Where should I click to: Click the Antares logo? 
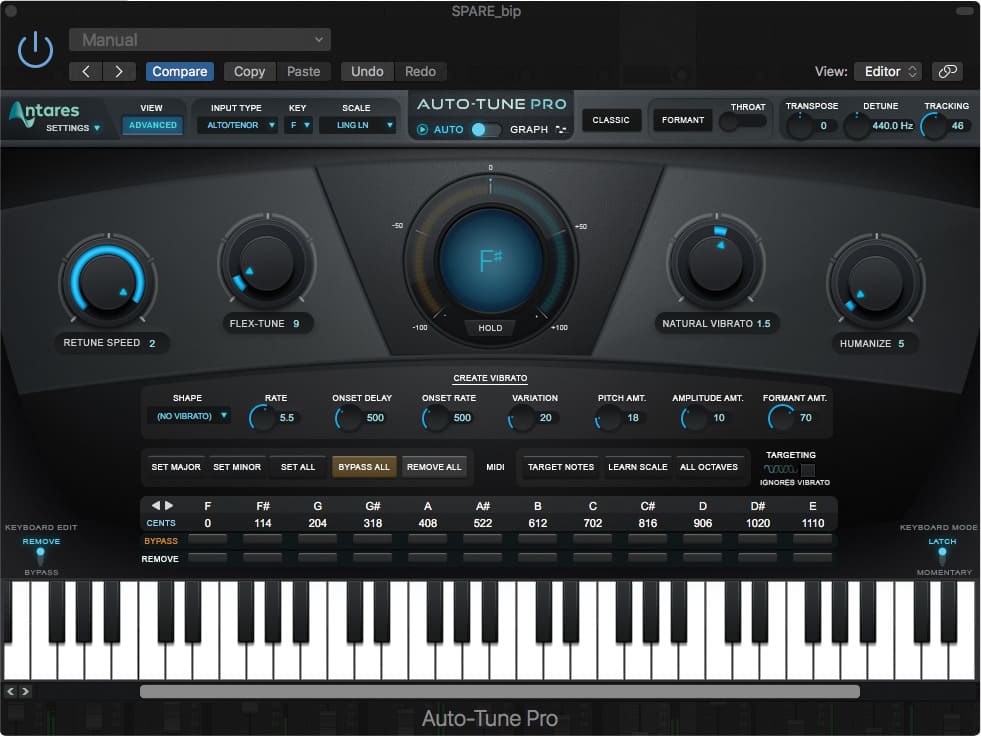[x=44, y=111]
